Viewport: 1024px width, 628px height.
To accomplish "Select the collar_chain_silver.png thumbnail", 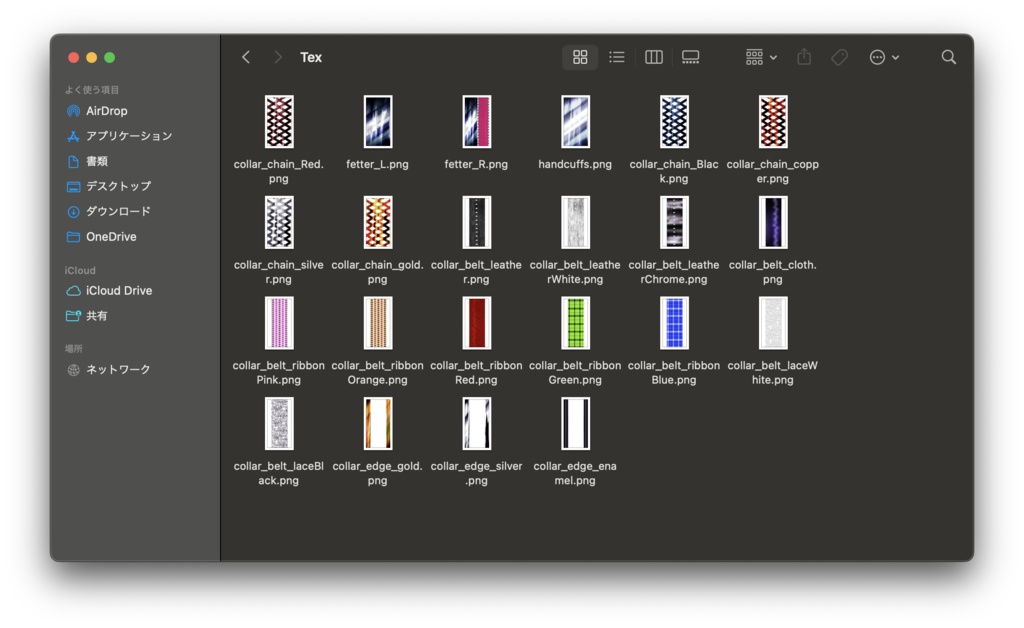I will tap(279, 223).
